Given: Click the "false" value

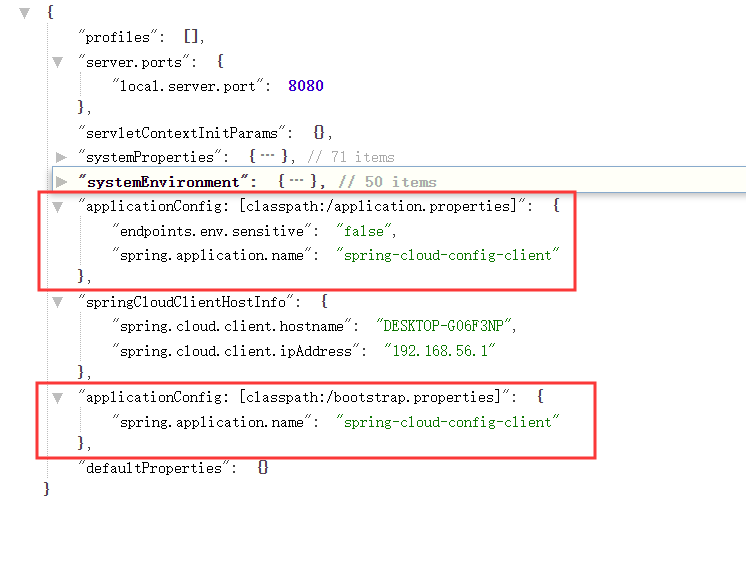Looking at the screenshot, I should coord(364,231).
